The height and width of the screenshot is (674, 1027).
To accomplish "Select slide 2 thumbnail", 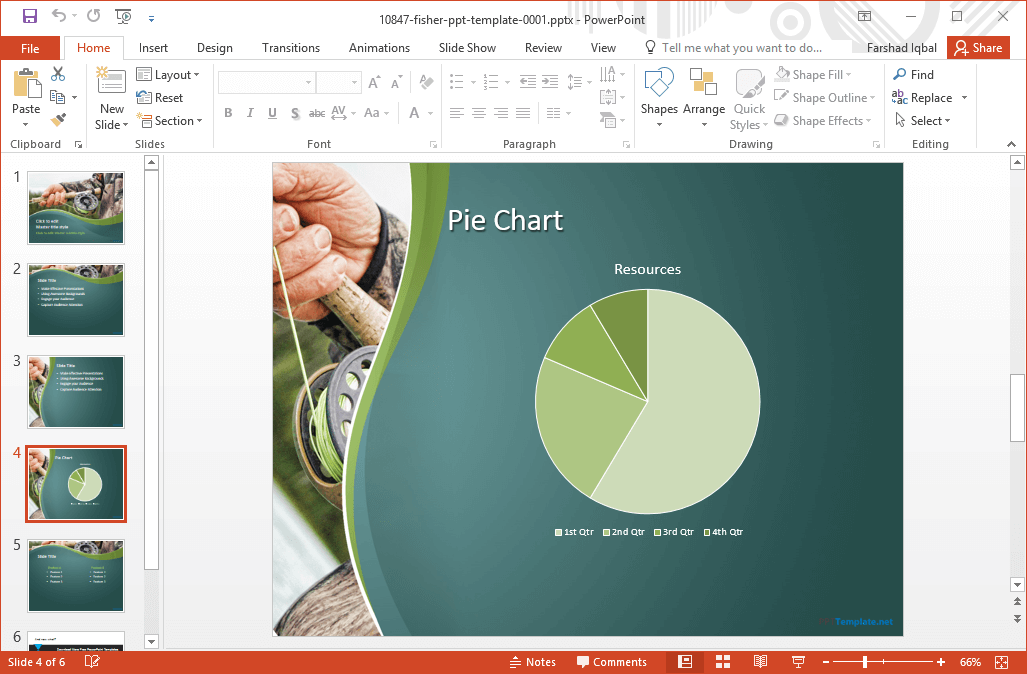I will pos(76,300).
